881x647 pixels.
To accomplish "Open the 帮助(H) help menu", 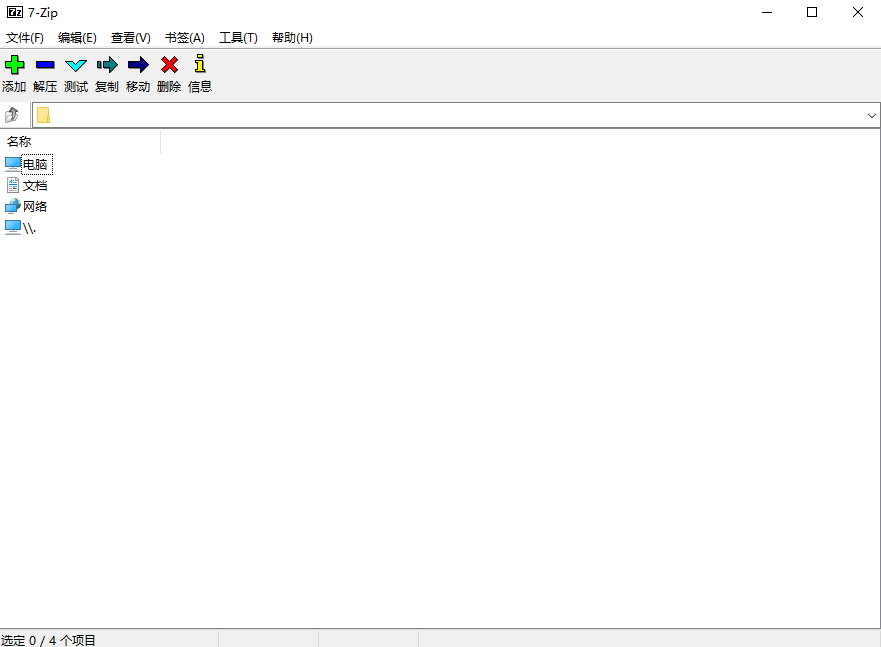I will tap(292, 38).
